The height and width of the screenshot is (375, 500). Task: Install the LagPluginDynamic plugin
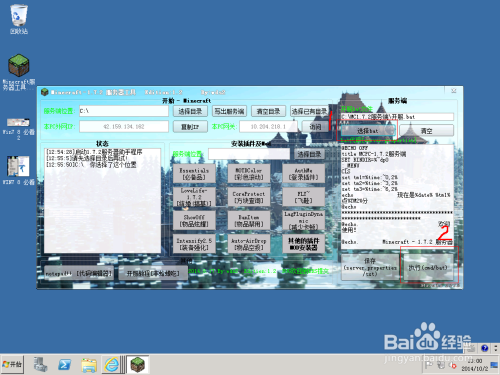303,220
